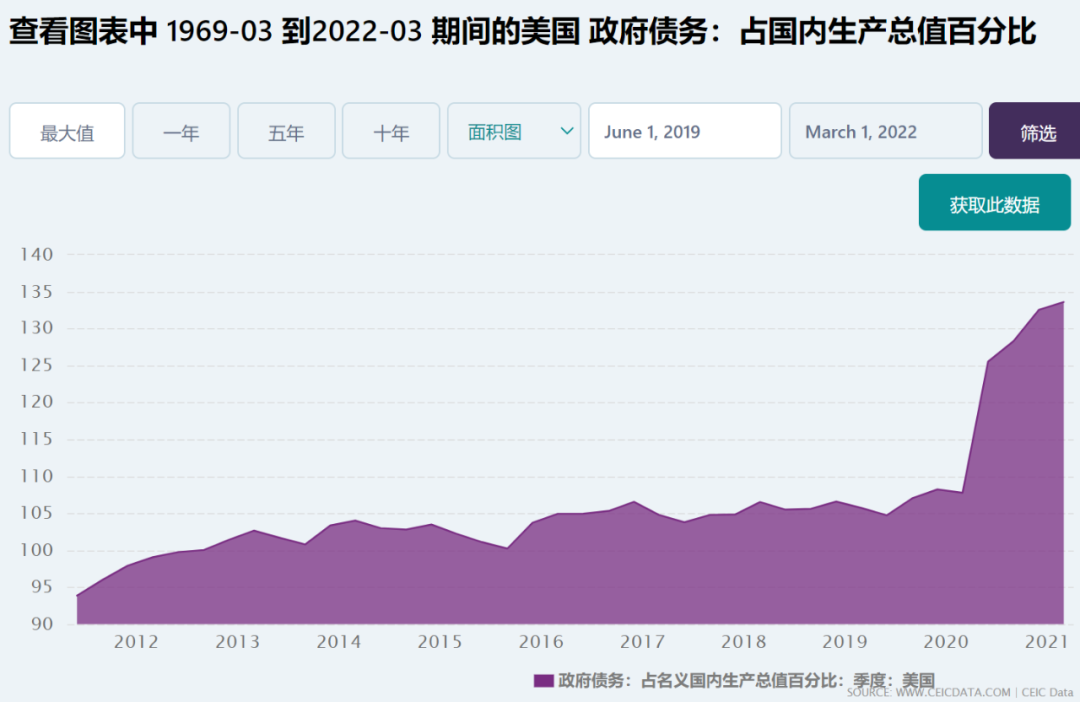Open the 面积图 chart type dropdown
1080x702 pixels.
(x=515, y=131)
